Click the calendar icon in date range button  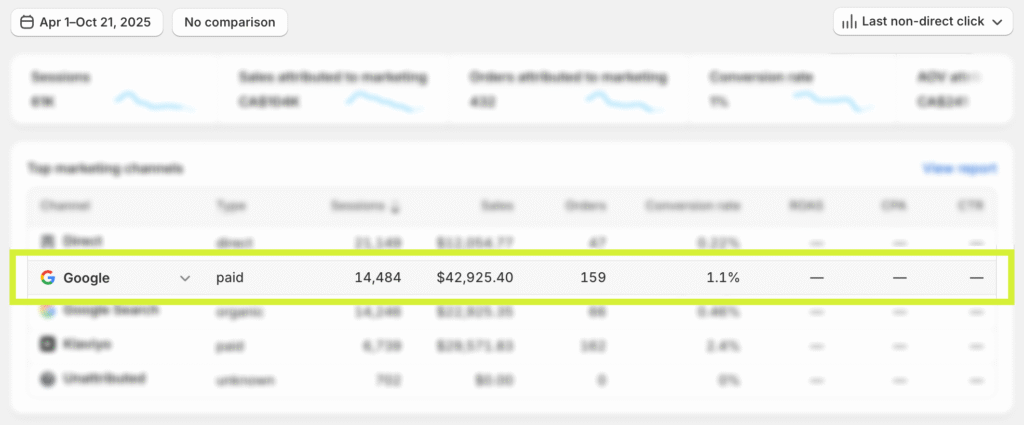pos(27,22)
